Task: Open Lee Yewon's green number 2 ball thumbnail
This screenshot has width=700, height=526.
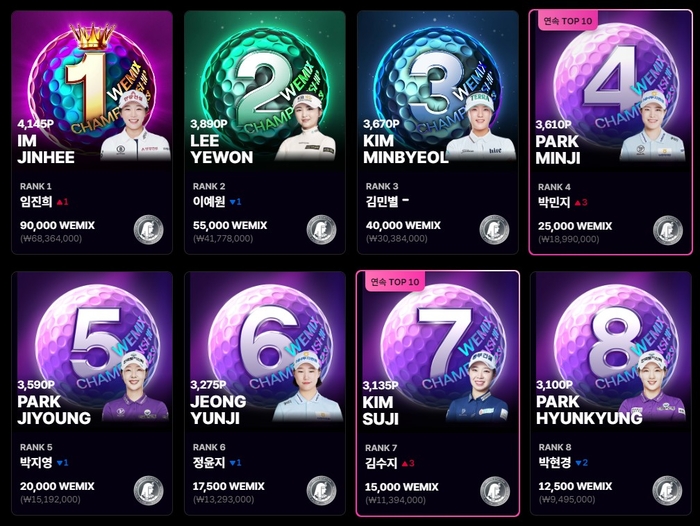Action: [x=265, y=80]
